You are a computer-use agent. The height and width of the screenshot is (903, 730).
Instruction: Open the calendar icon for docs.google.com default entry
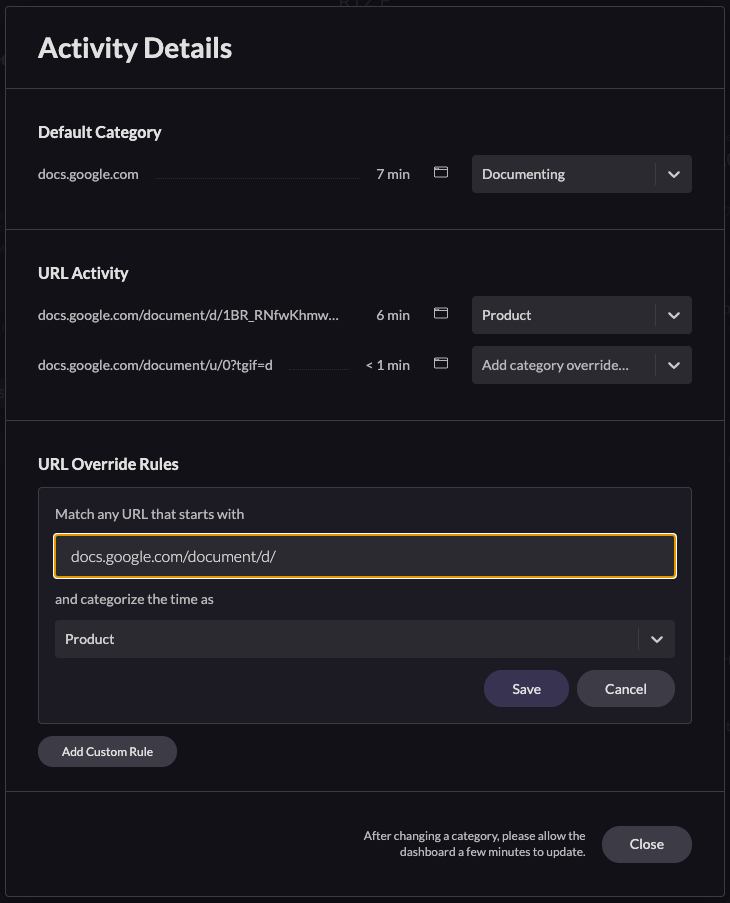coord(440,172)
